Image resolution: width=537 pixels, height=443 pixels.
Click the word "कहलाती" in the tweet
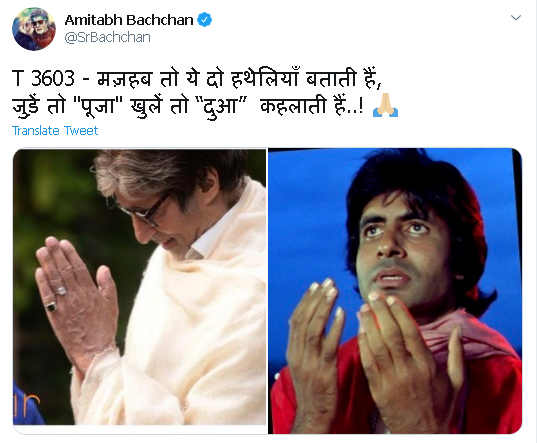[x=293, y=105]
